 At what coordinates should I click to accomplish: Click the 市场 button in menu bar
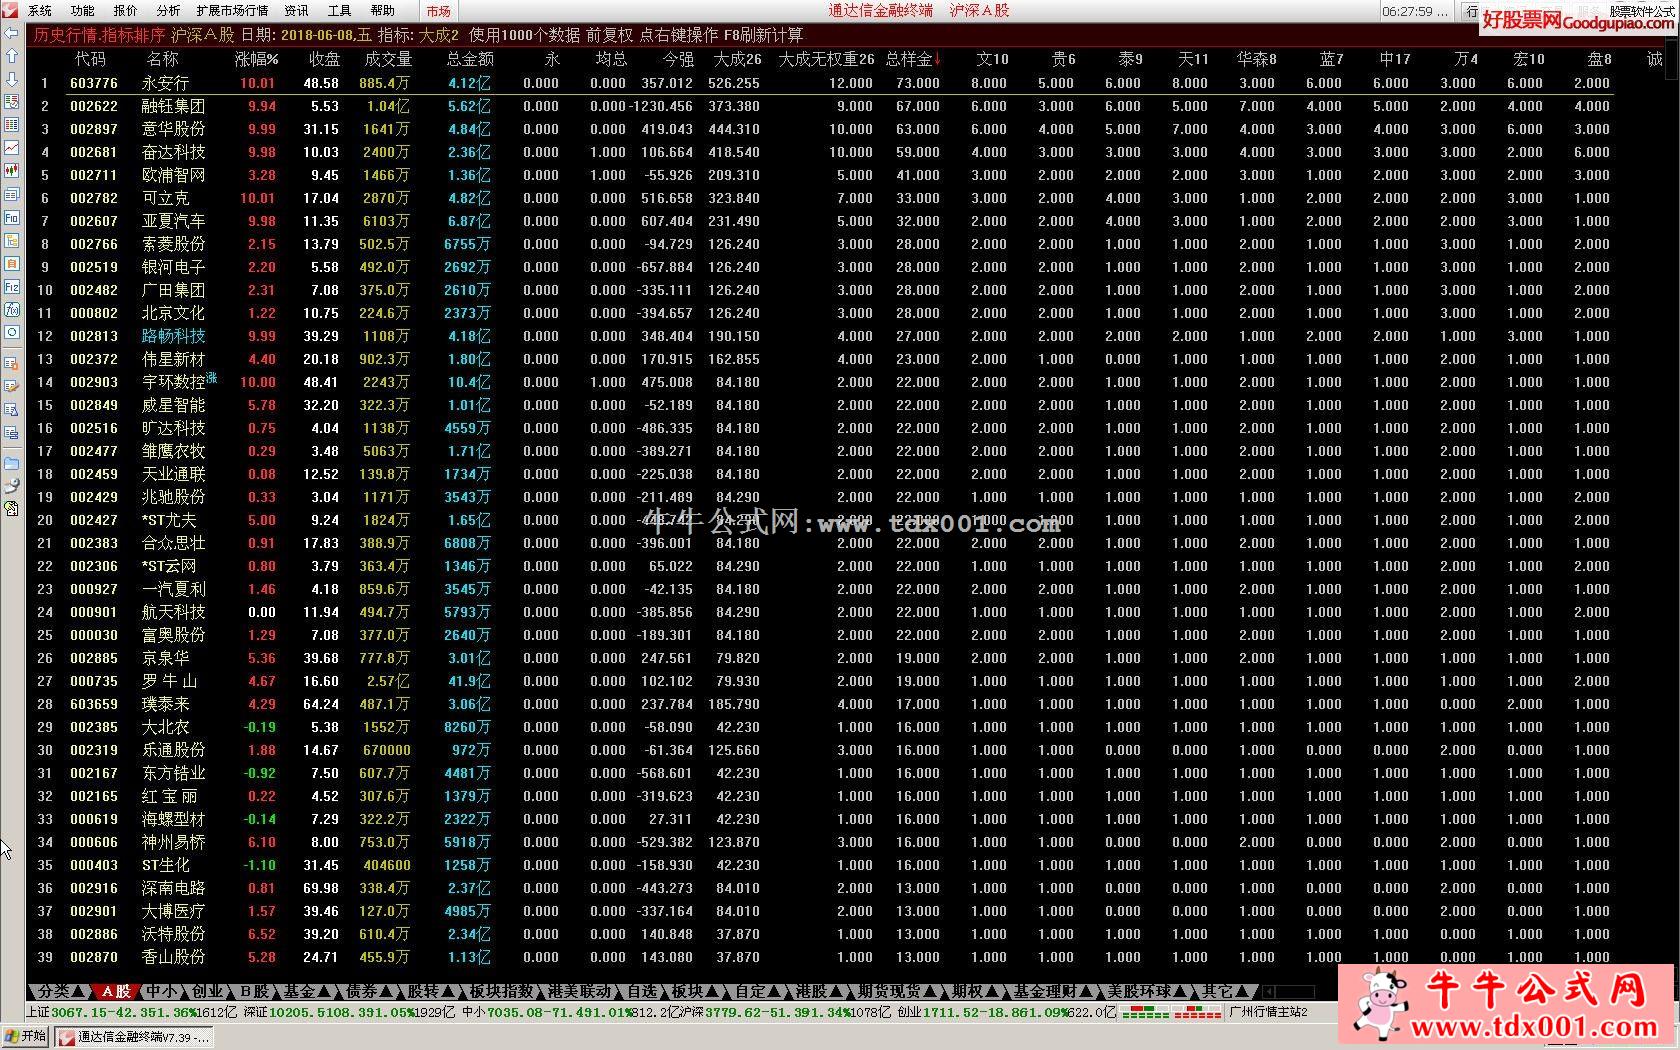438,11
